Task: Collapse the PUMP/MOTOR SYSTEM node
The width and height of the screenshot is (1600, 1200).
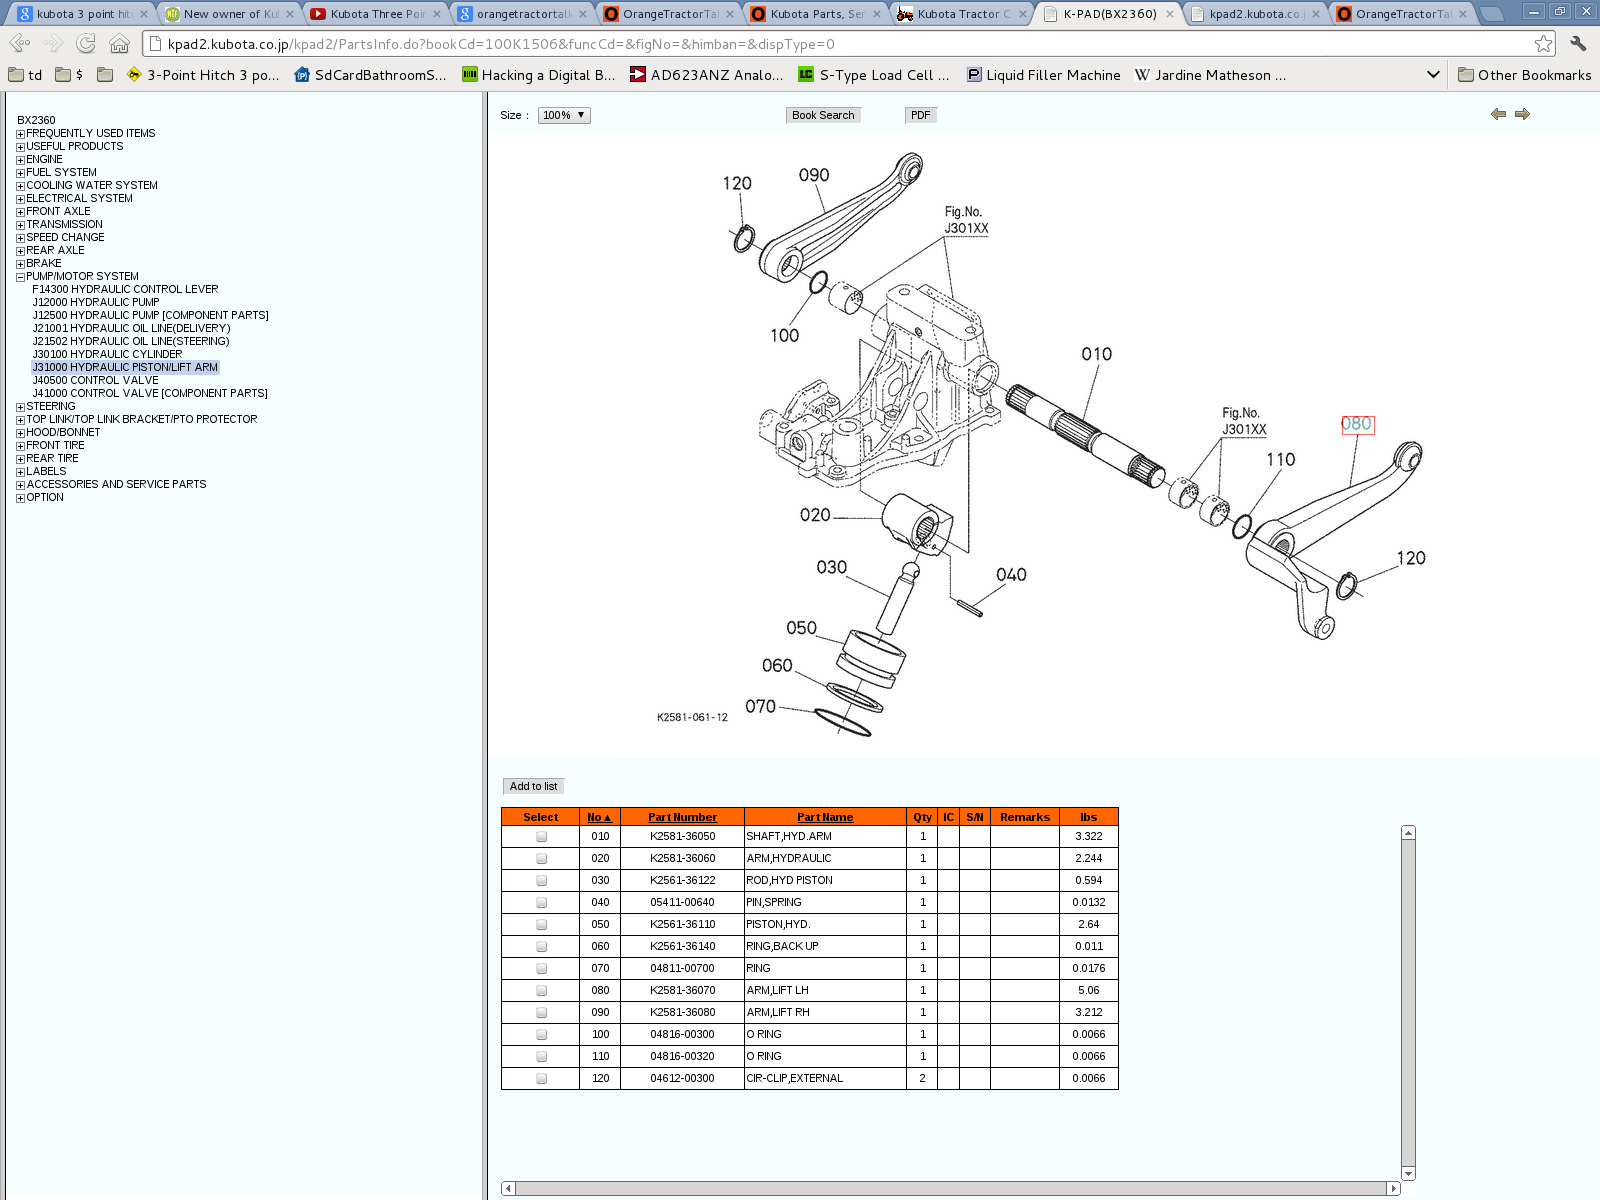Action: point(20,277)
